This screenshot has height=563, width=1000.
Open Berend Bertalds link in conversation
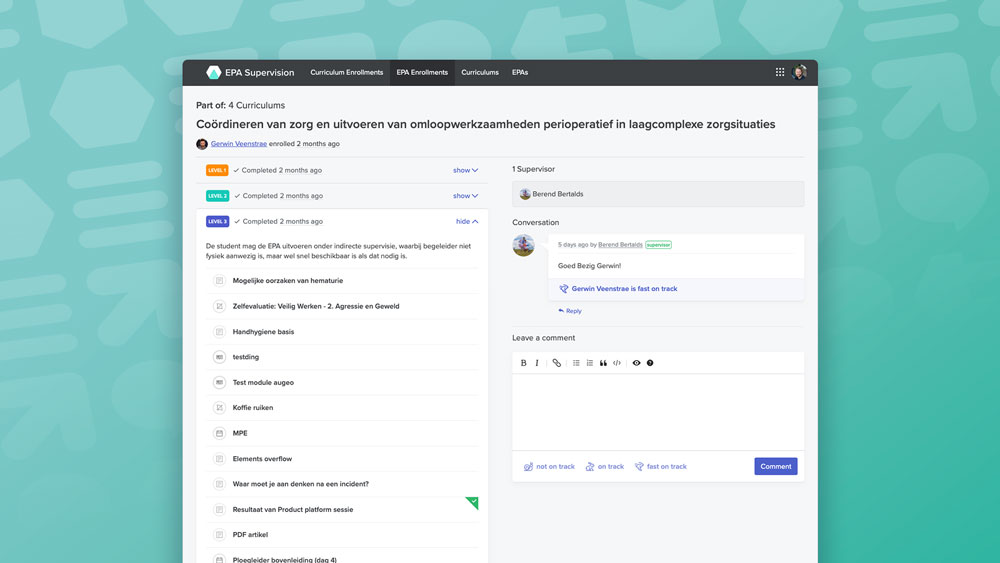(621, 245)
